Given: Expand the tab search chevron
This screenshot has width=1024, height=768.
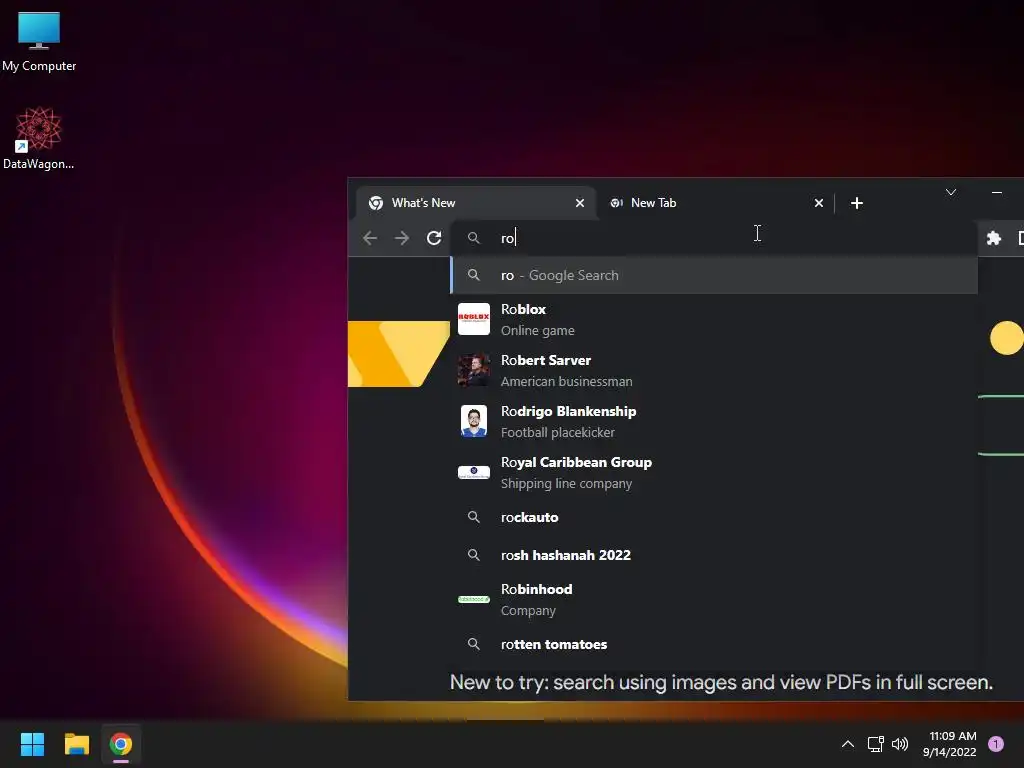Looking at the screenshot, I should [951, 192].
